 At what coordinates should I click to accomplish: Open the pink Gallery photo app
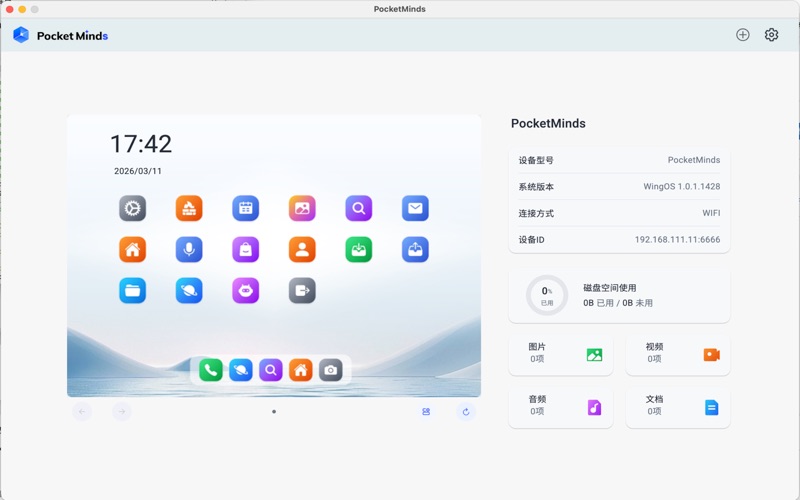[x=302, y=208]
